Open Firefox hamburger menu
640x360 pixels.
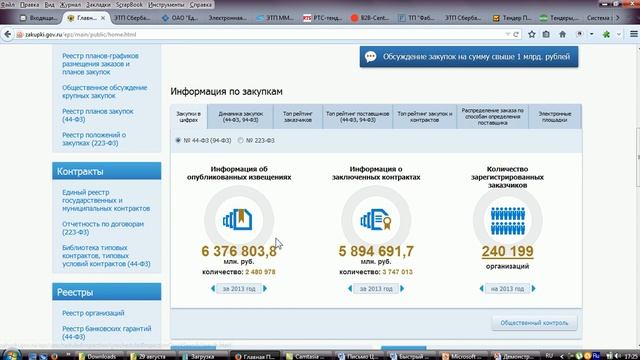633,35
